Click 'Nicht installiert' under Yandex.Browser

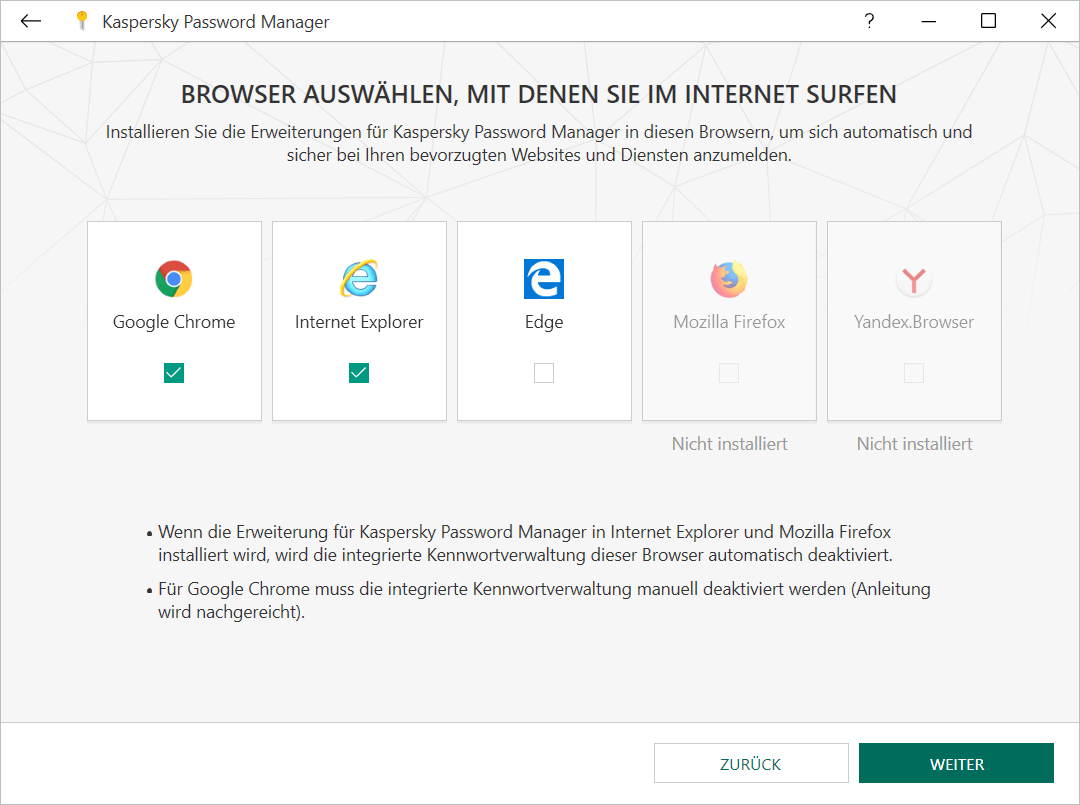pos(915,444)
